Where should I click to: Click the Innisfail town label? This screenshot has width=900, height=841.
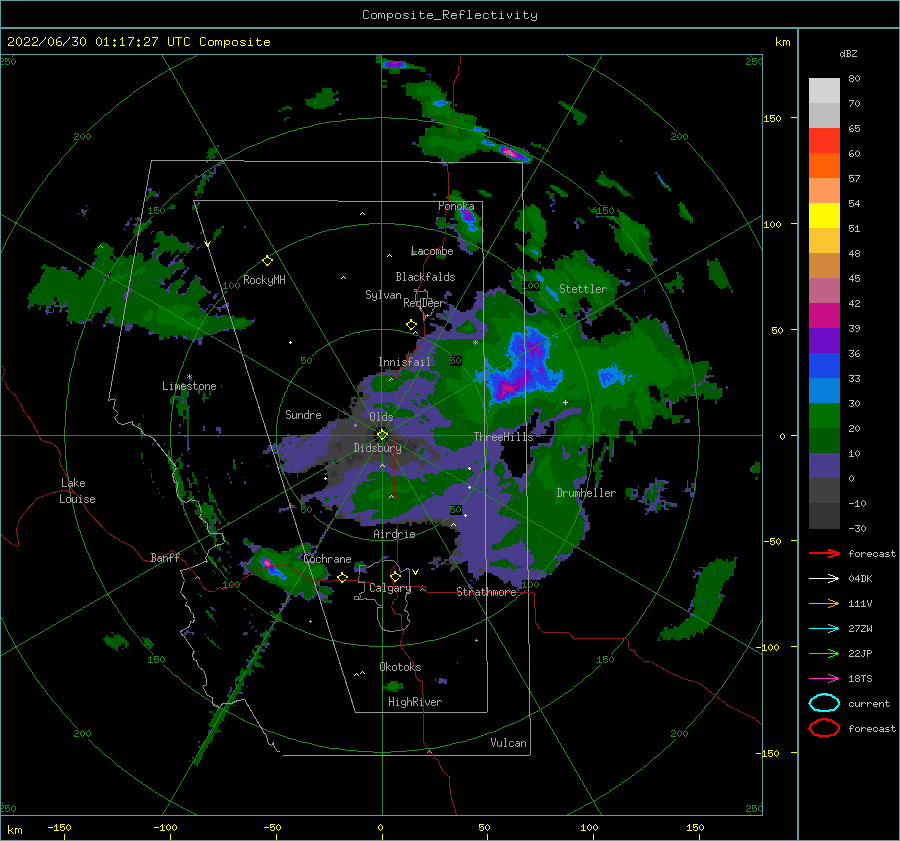click(404, 362)
